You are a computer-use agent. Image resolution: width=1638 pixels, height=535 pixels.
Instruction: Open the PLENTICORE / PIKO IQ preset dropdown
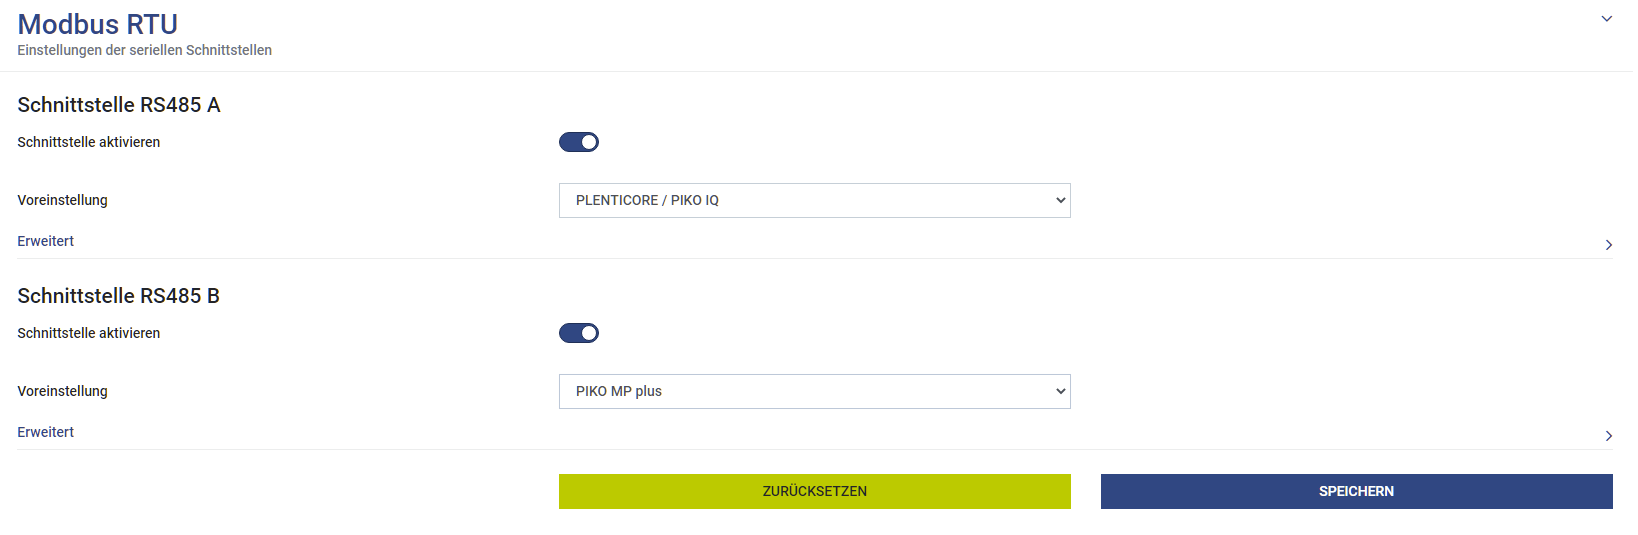[x=814, y=201]
